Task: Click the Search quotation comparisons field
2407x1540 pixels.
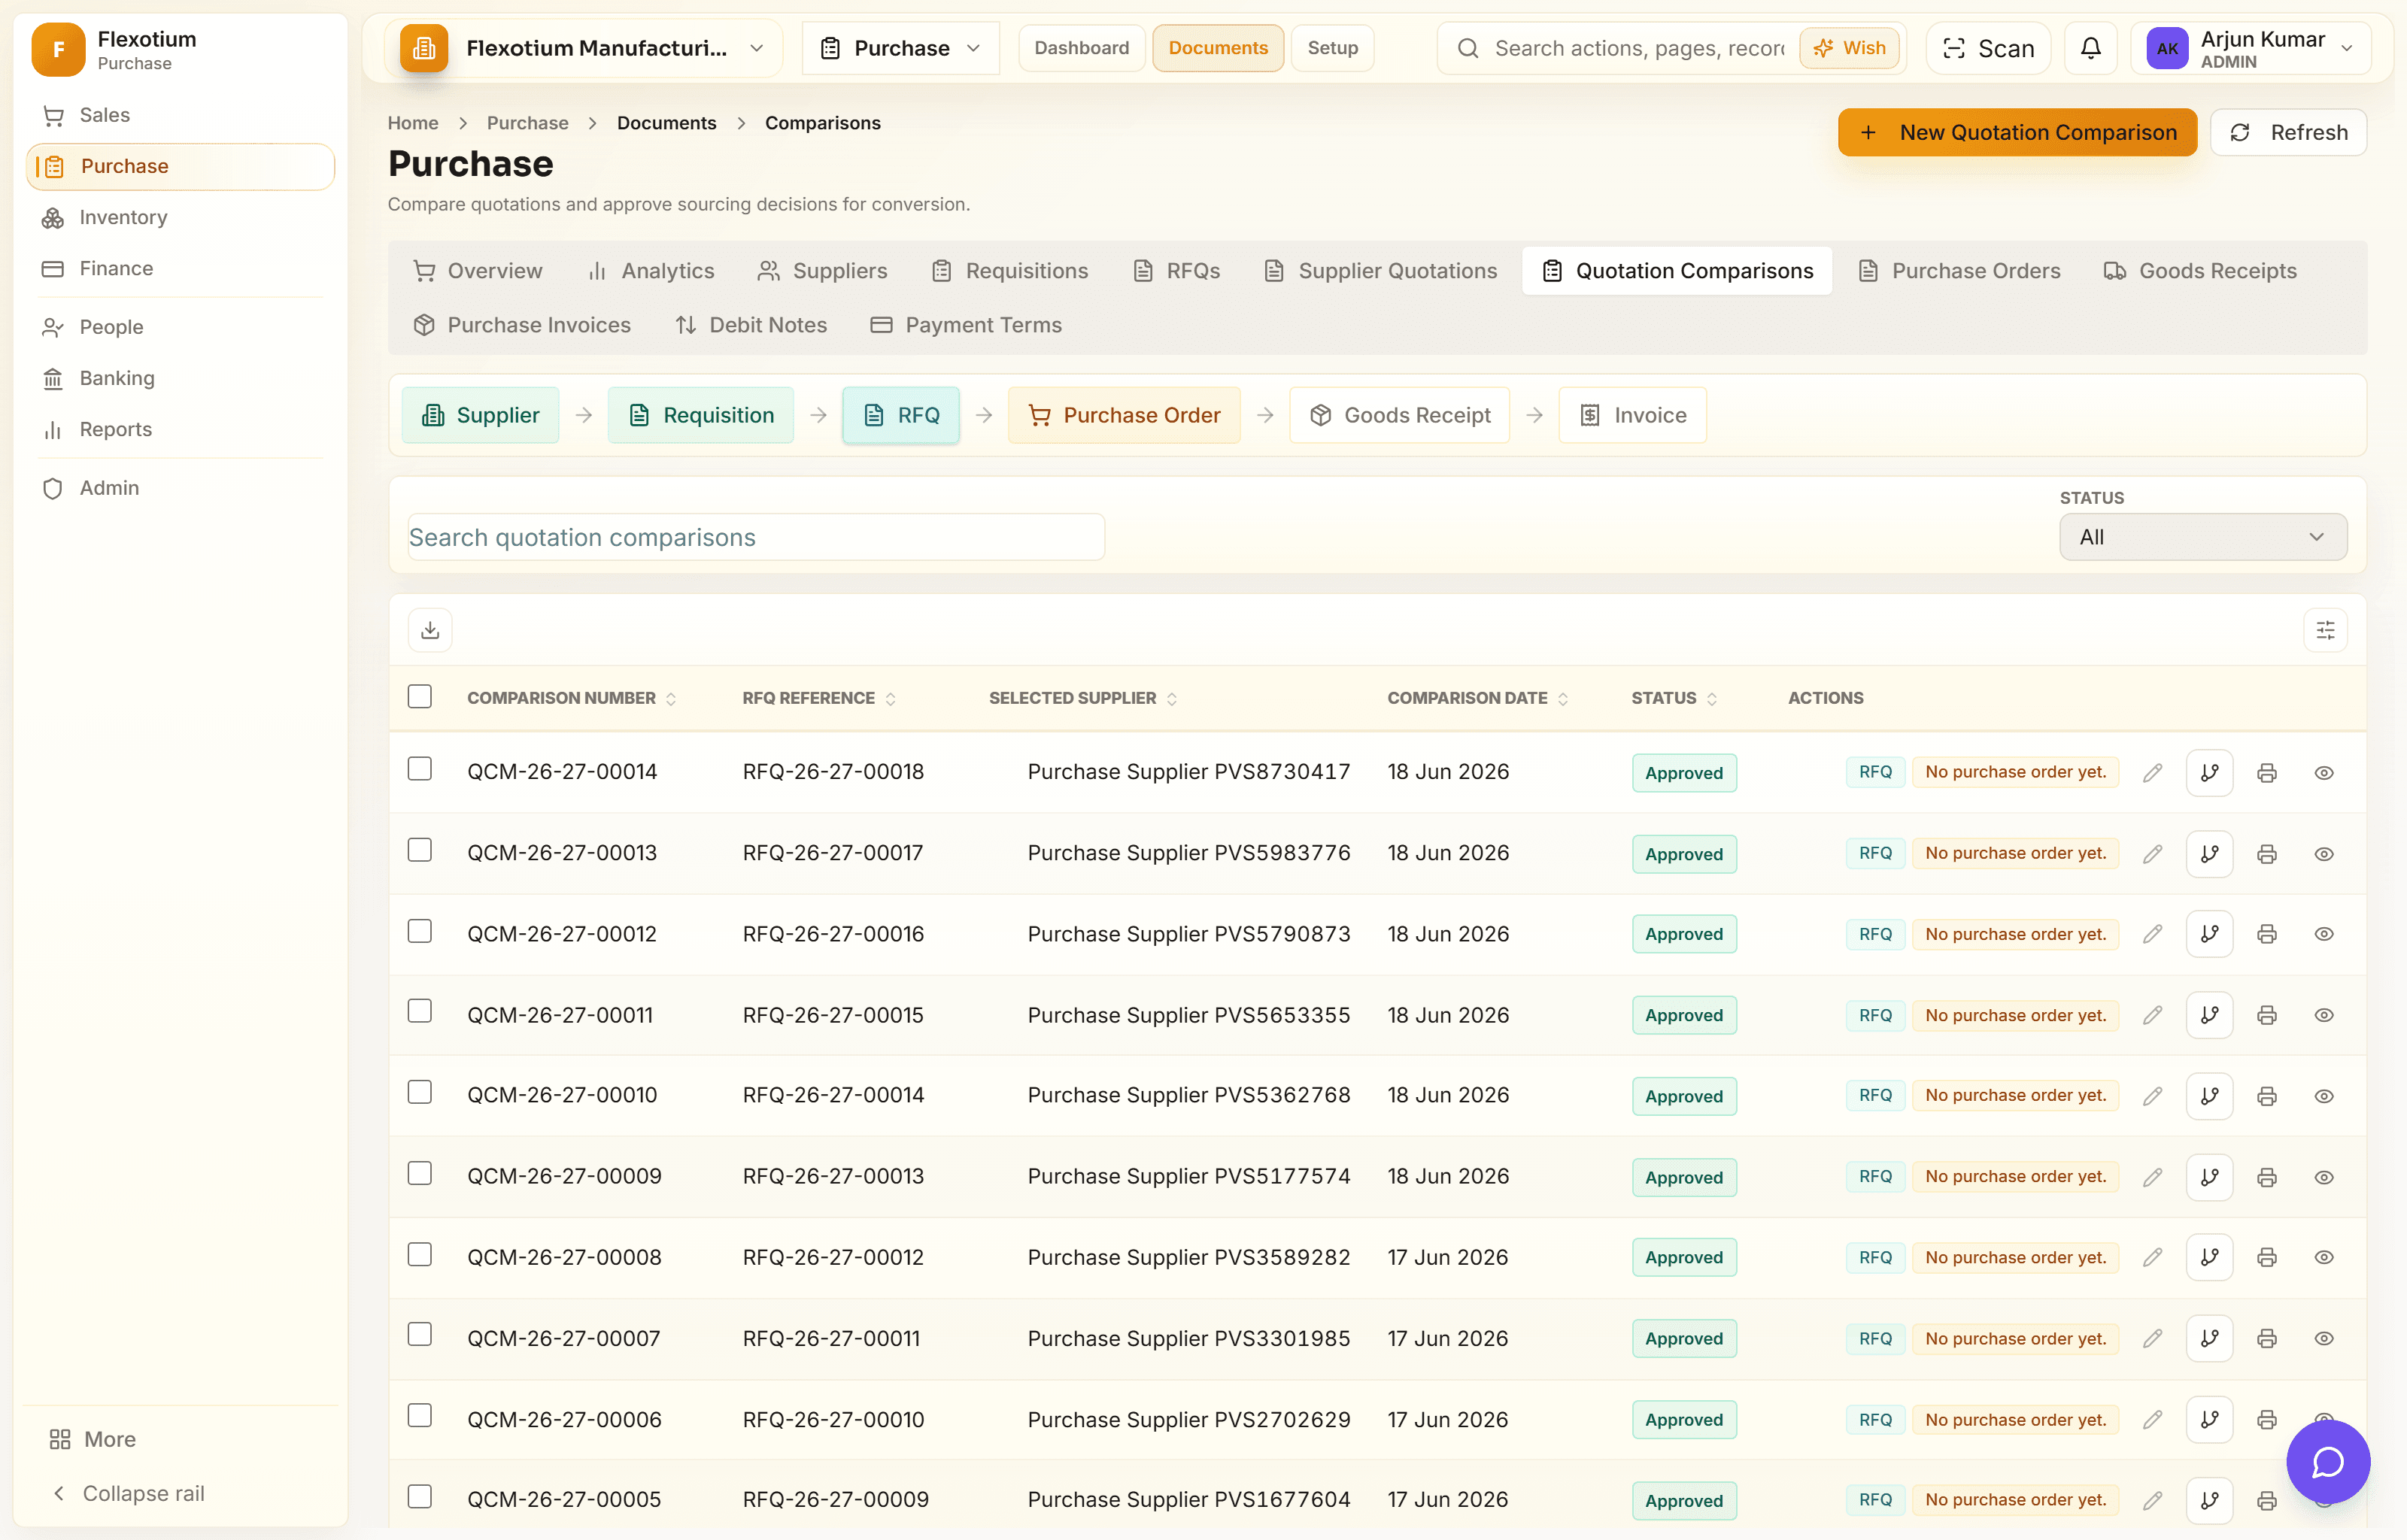Action: pyautogui.click(x=756, y=537)
